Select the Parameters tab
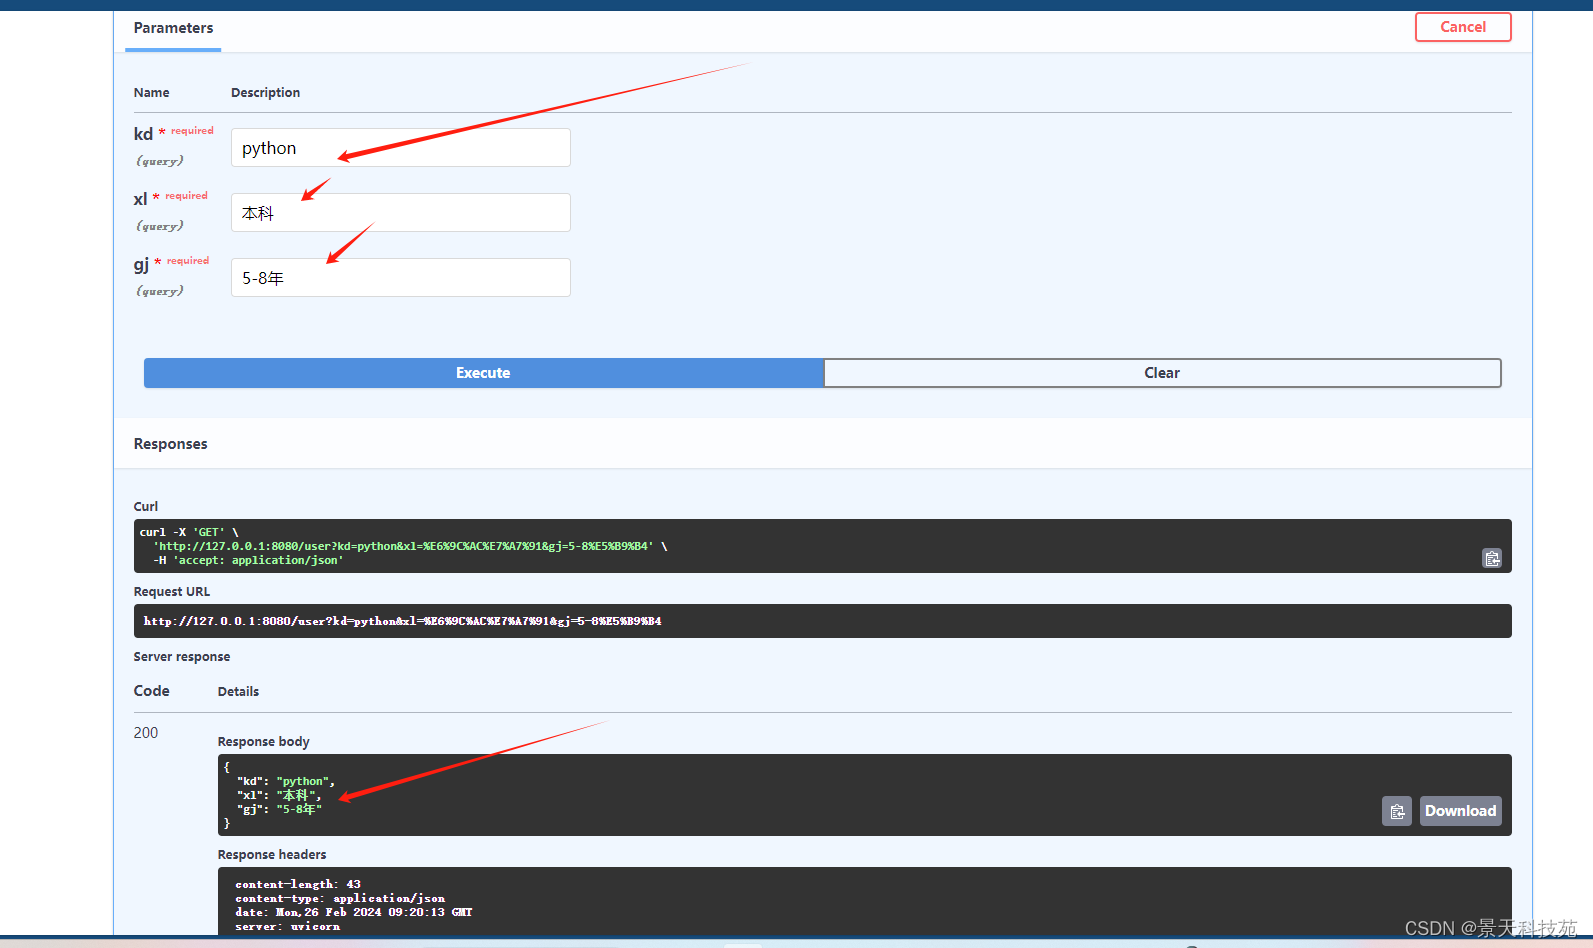Image resolution: width=1593 pixels, height=948 pixels. (173, 28)
